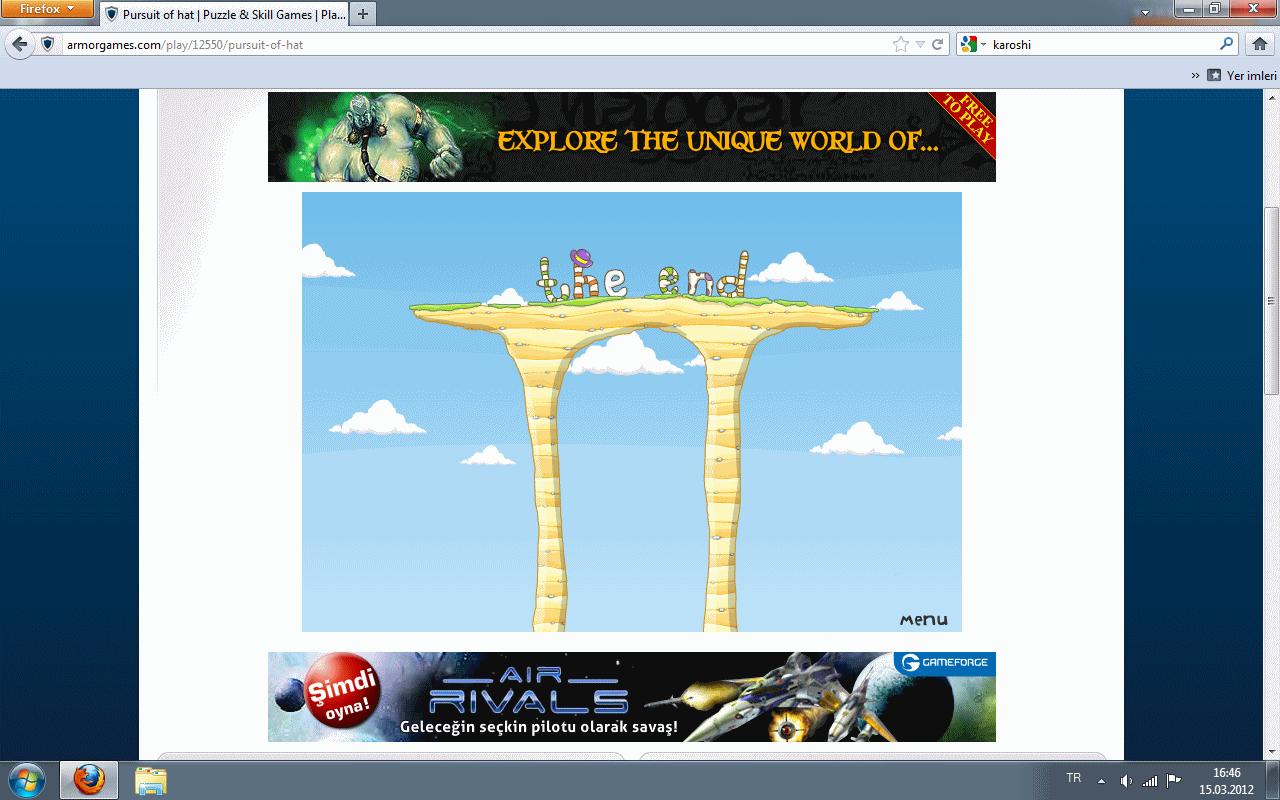Click the menu button in the game
The image size is (1280, 800).
tap(923, 619)
